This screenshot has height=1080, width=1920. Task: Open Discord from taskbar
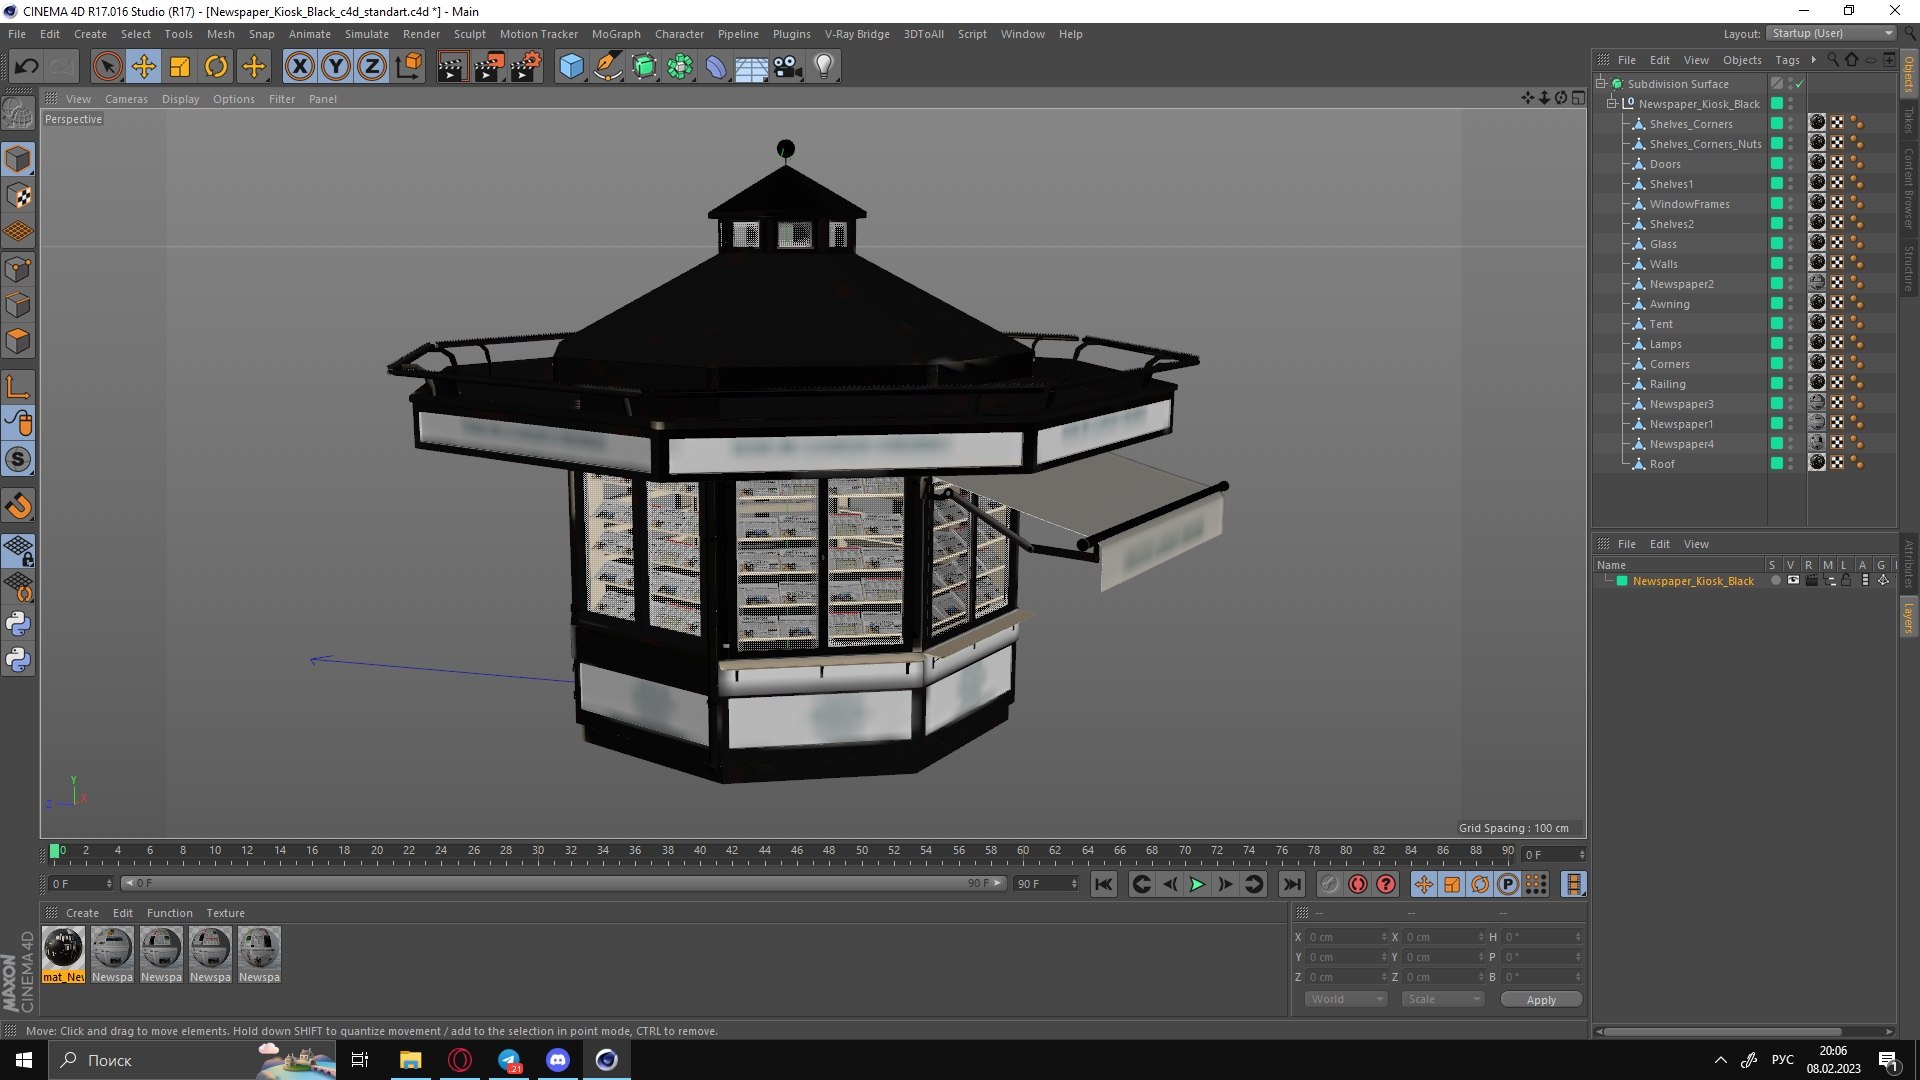click(558, 1060)
